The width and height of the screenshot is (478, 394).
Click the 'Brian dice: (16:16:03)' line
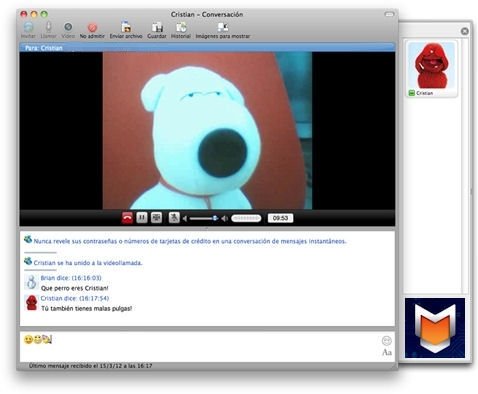pos(71,278)
